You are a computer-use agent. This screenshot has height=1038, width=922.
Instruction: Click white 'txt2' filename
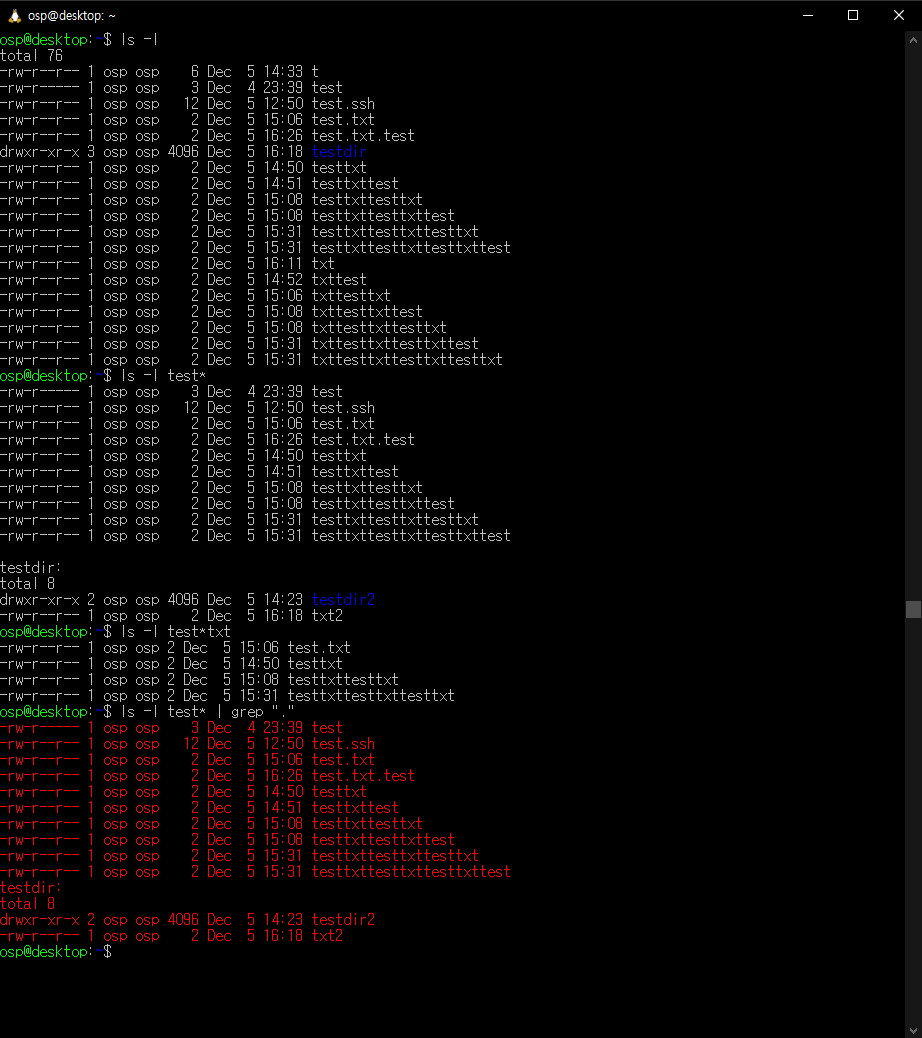pyautogui.click(x=327, y=616)
